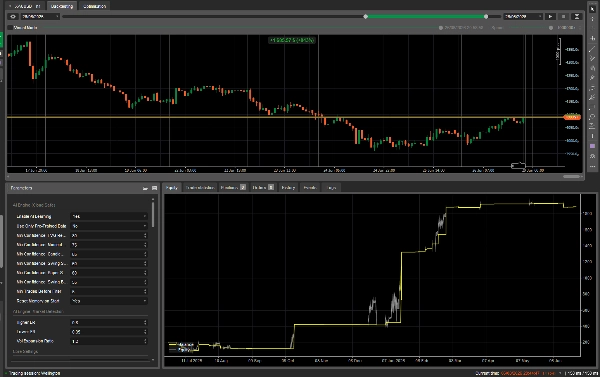Enable the Visual Mode checkbox
This screenshot has width=600, height=377.
pyautogui.click(x=10, y=28)
